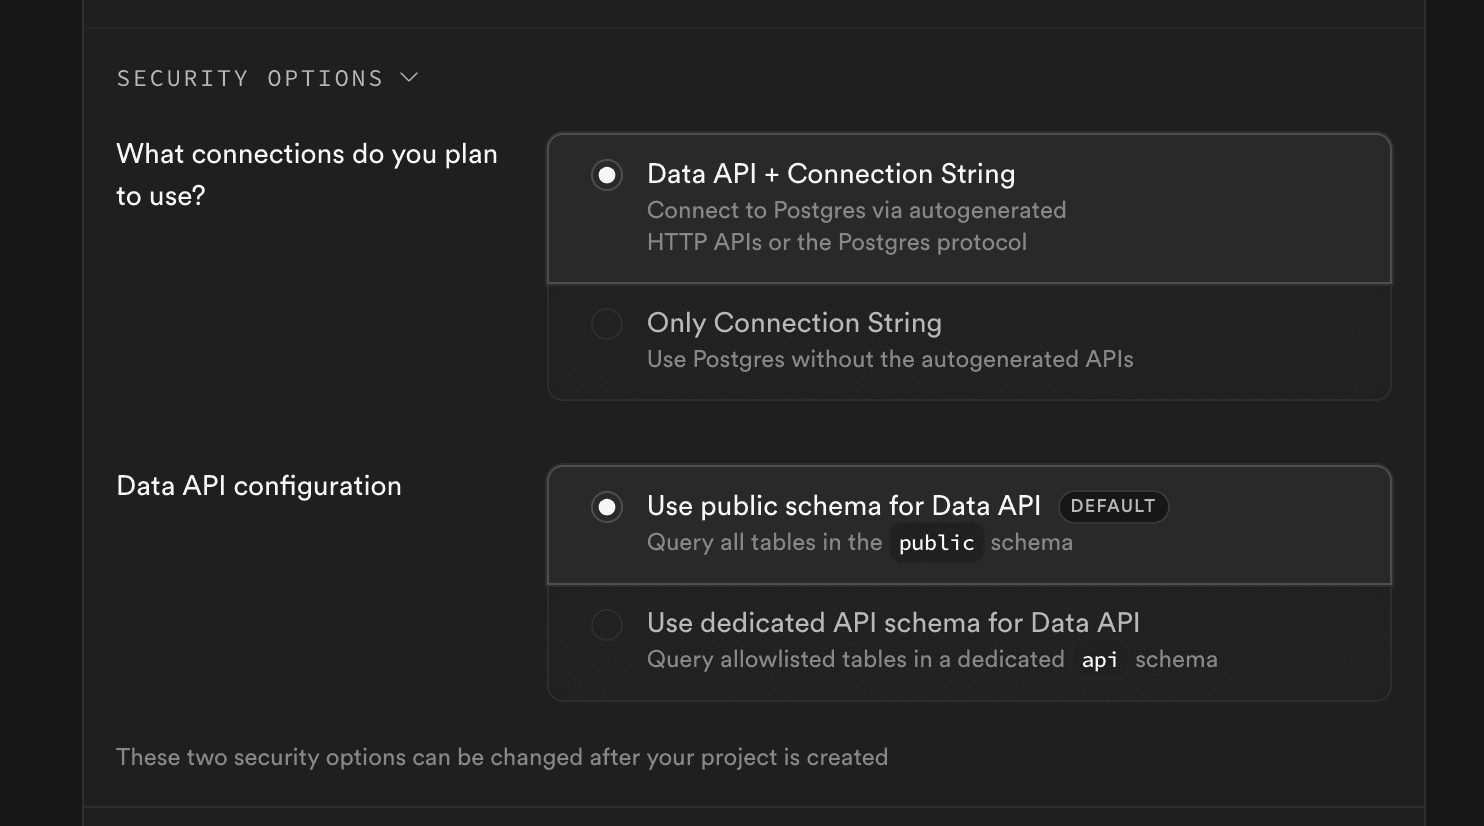The image size is (1484, 826).
Task: Choose Use dedicated API schema for Data API
Action: [x=607, y=624]
